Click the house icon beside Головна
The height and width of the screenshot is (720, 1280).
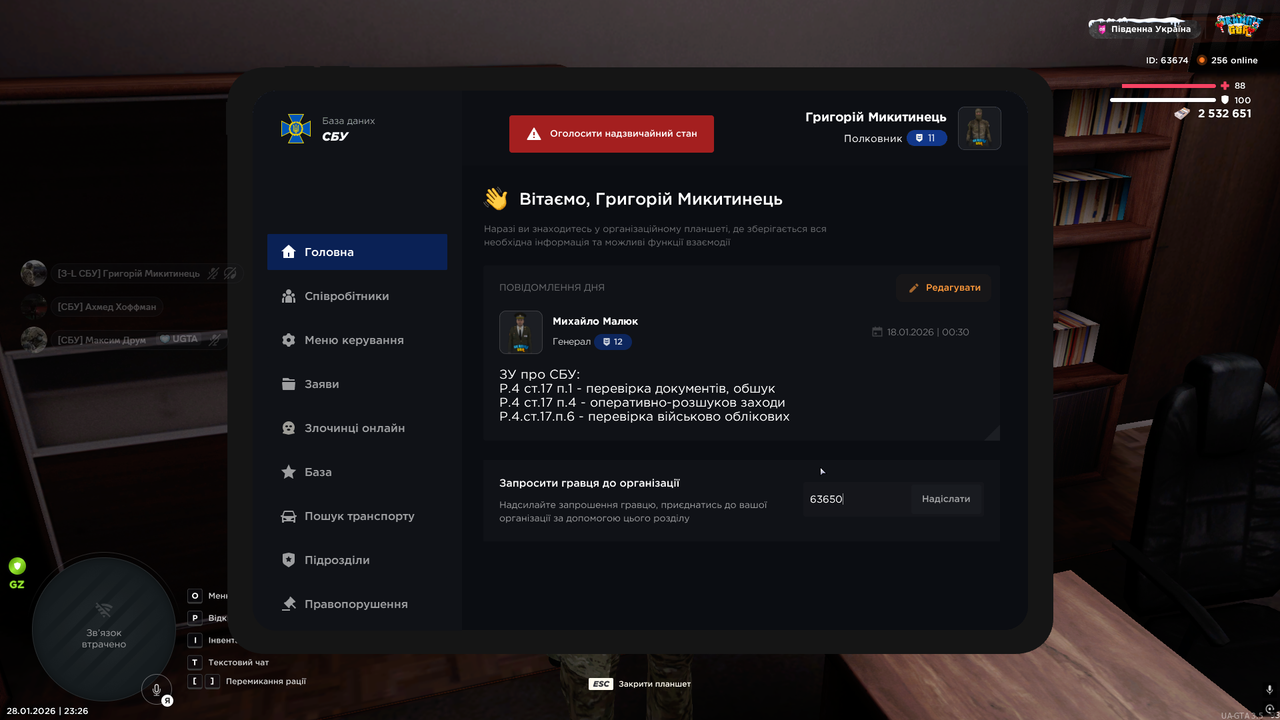(x=289, y=252)
